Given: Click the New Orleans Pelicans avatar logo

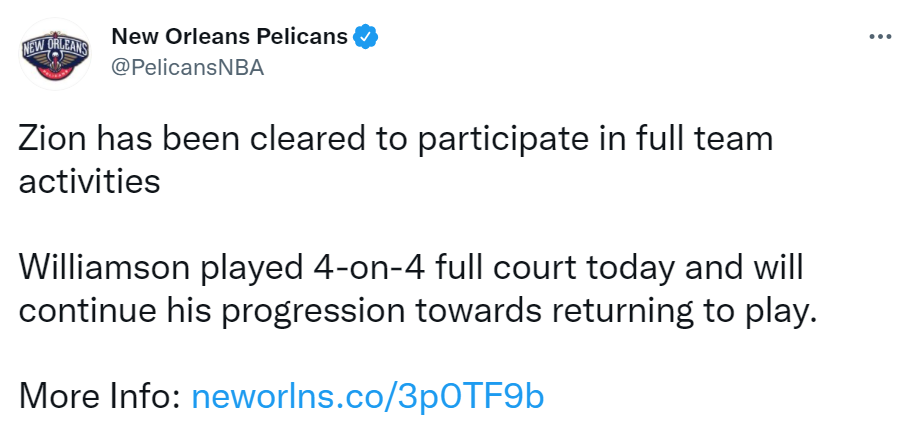Looking at the screenshot, I should tap(54, 54).
